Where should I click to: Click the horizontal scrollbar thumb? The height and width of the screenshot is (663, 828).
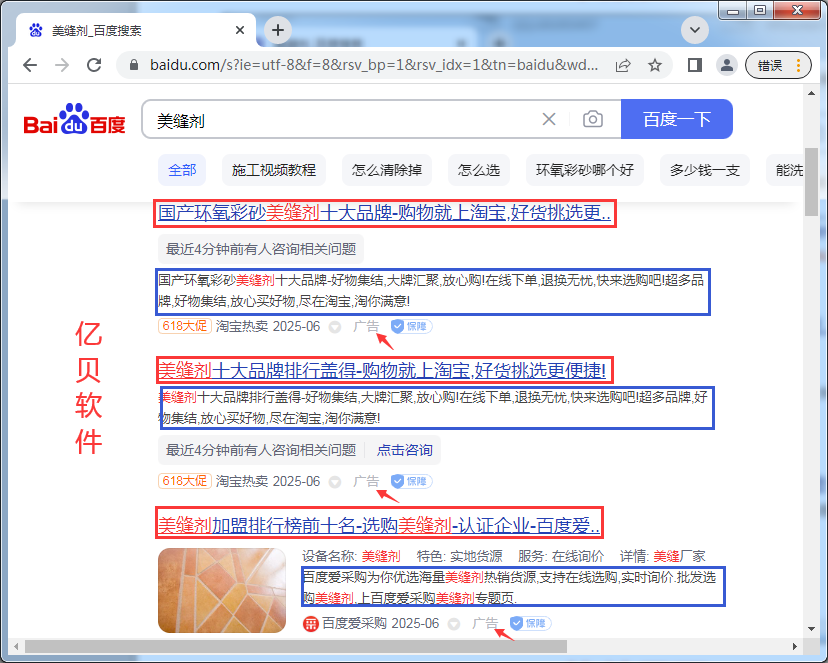point(296,646)
